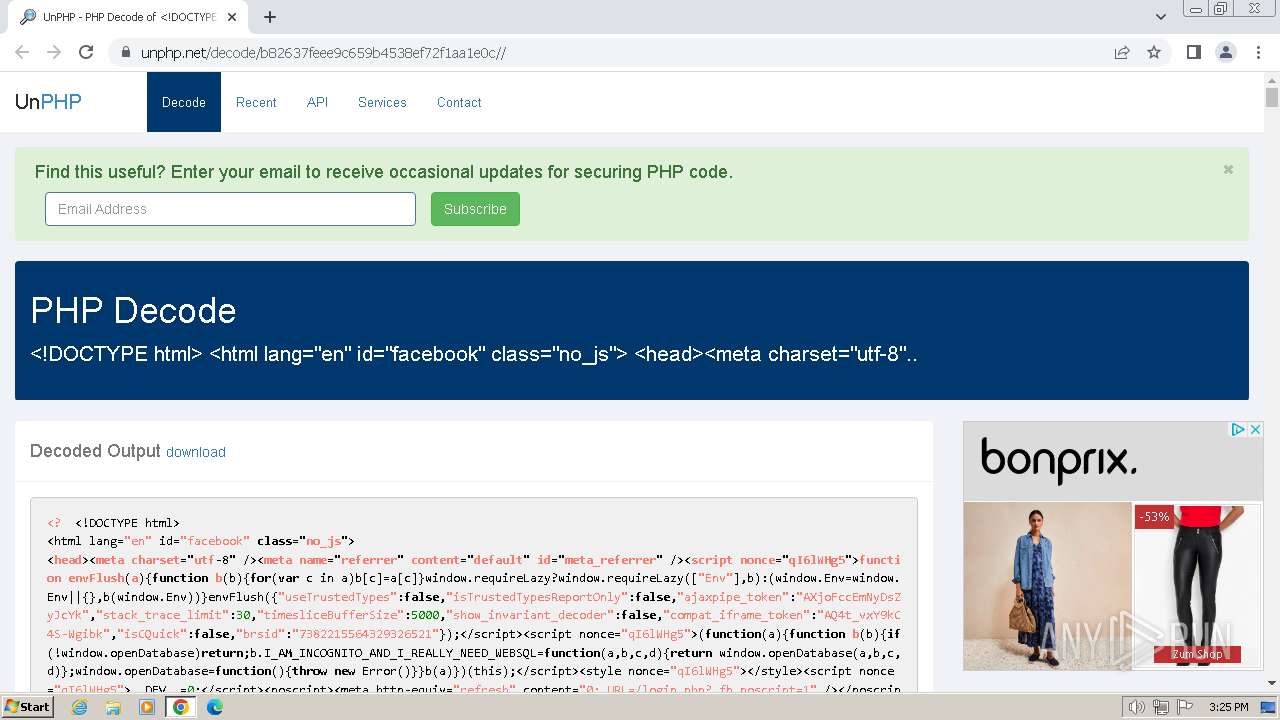1280x720 pixels.
Task: Click the 3:25 PM taskbar clock
Action: (1228, 707)
